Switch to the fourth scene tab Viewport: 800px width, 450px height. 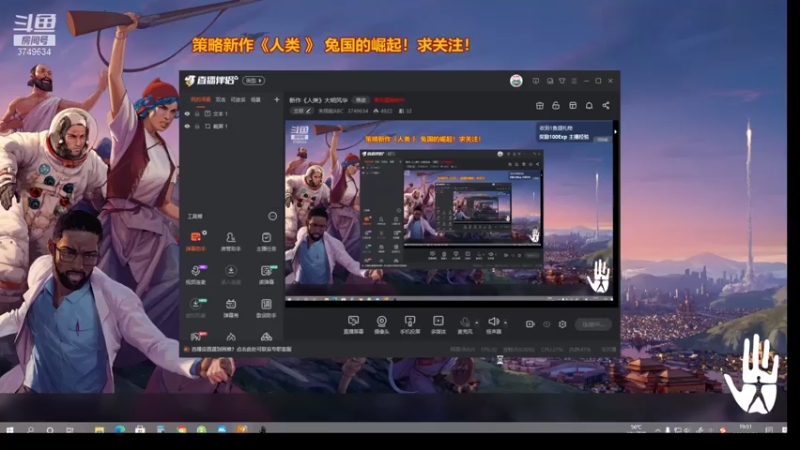click(256, 100)
